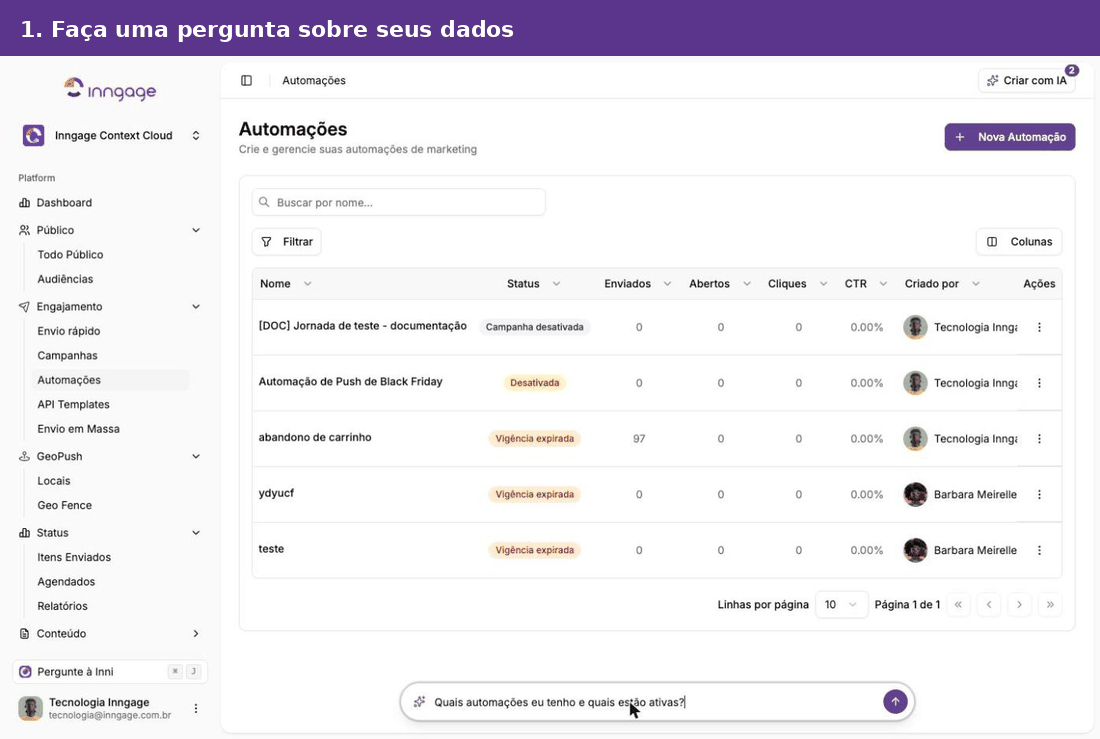Click Tecnologia Inngage profile avatar in sidebar
Image resolution: width=1100 pixels, height=739 pixels.
pos(30,708)
